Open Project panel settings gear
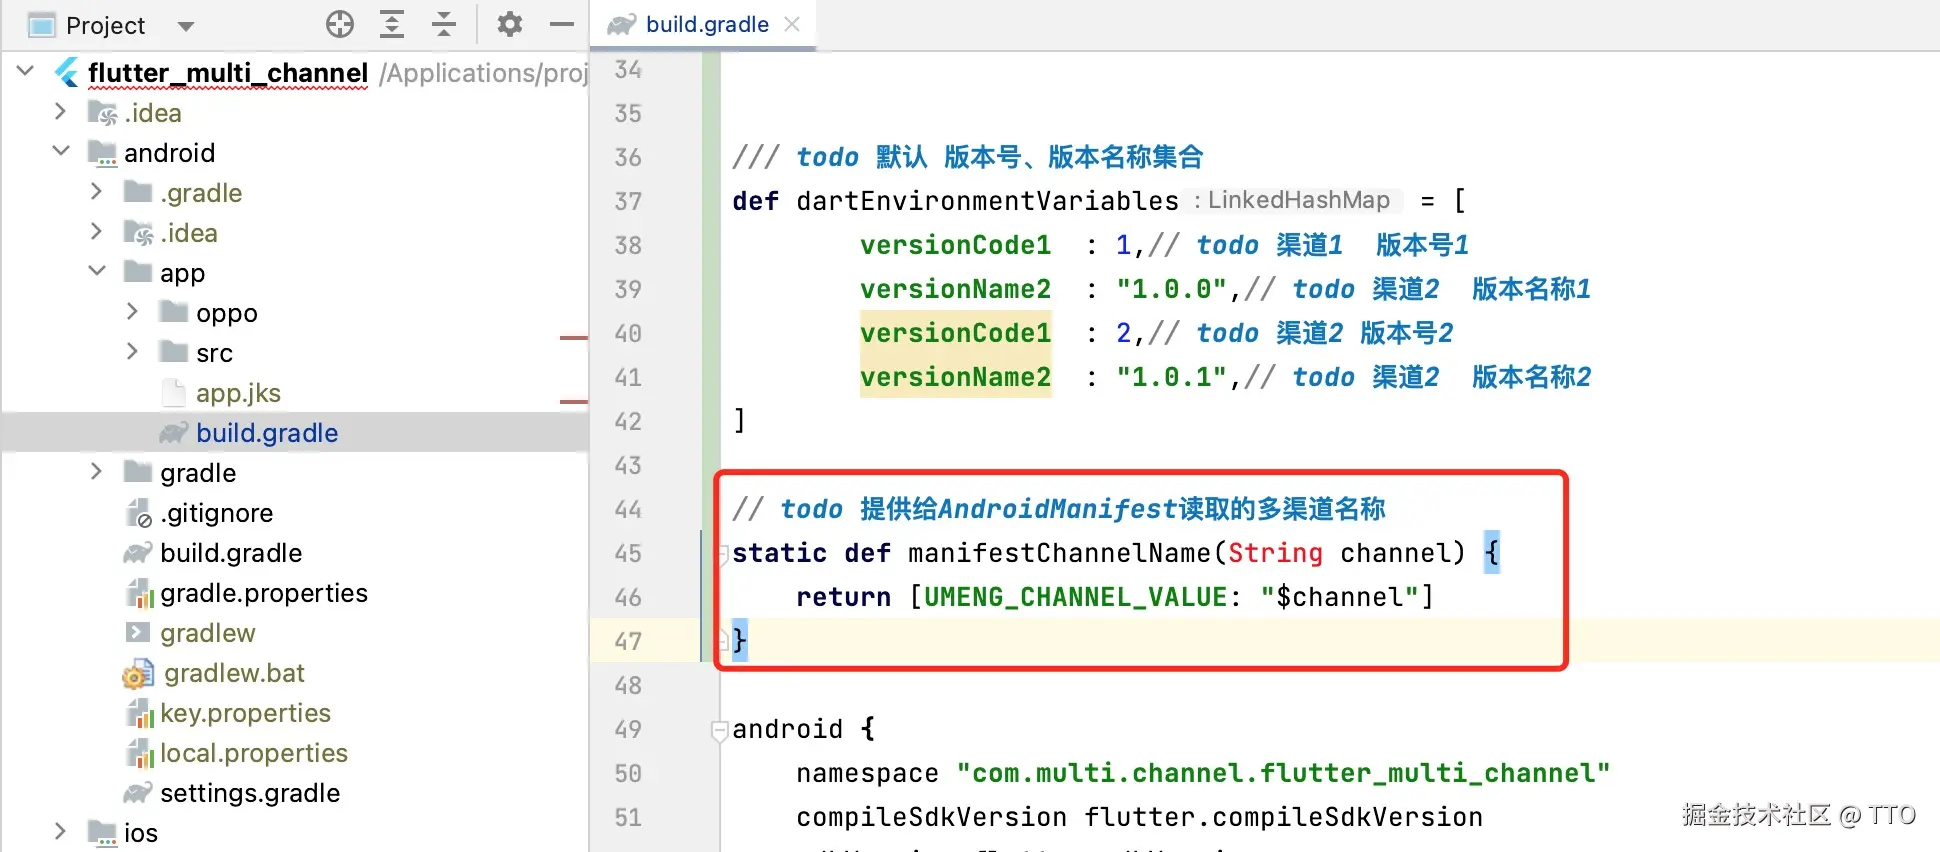 [510, 24]
